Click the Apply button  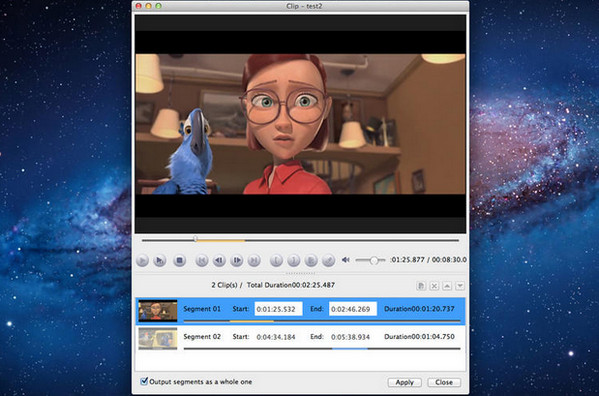pos(405,382)
